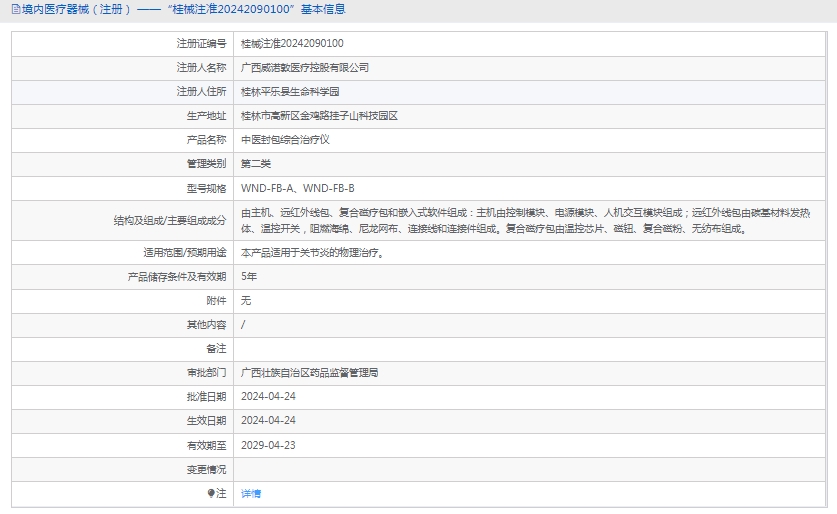The height and width of the screenshot is (514, 837).
Task: Click approval department 广西壮族自治区药品监督管理局
Action: pyautogui.click(x=310, y=372)
